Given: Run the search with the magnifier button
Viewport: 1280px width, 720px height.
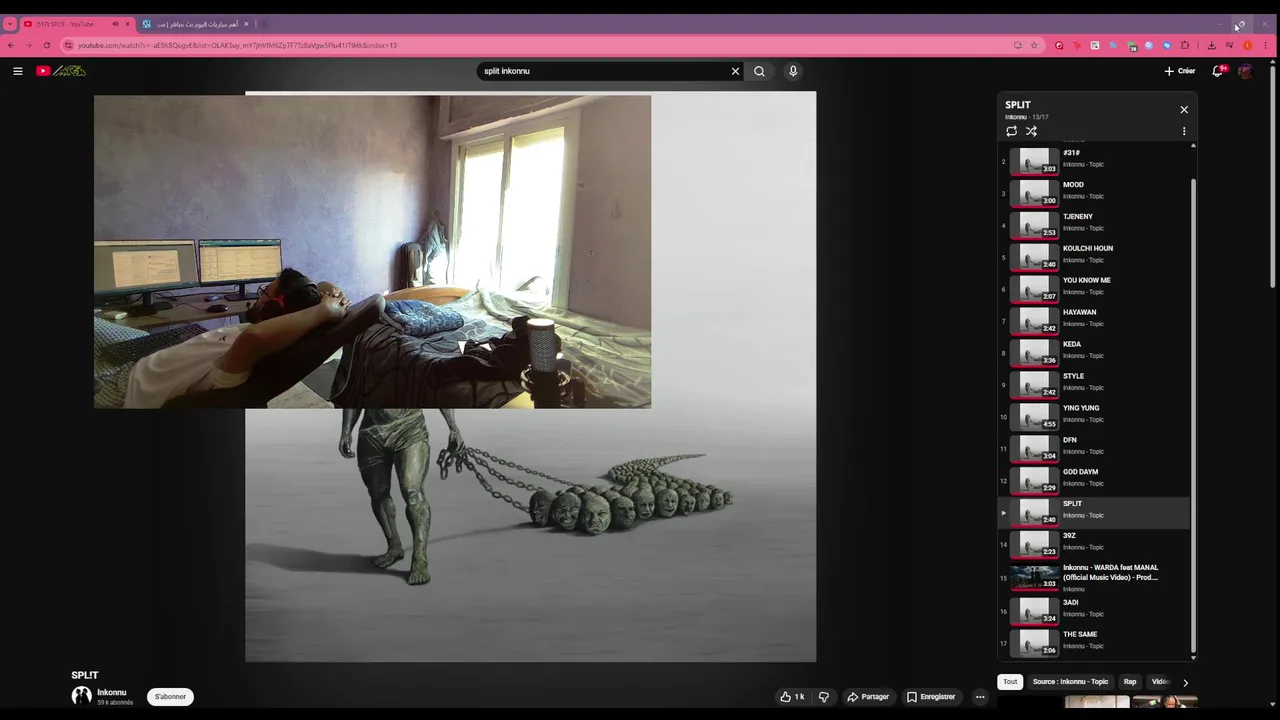Looking at the screenshot, I should coord(759,71).
